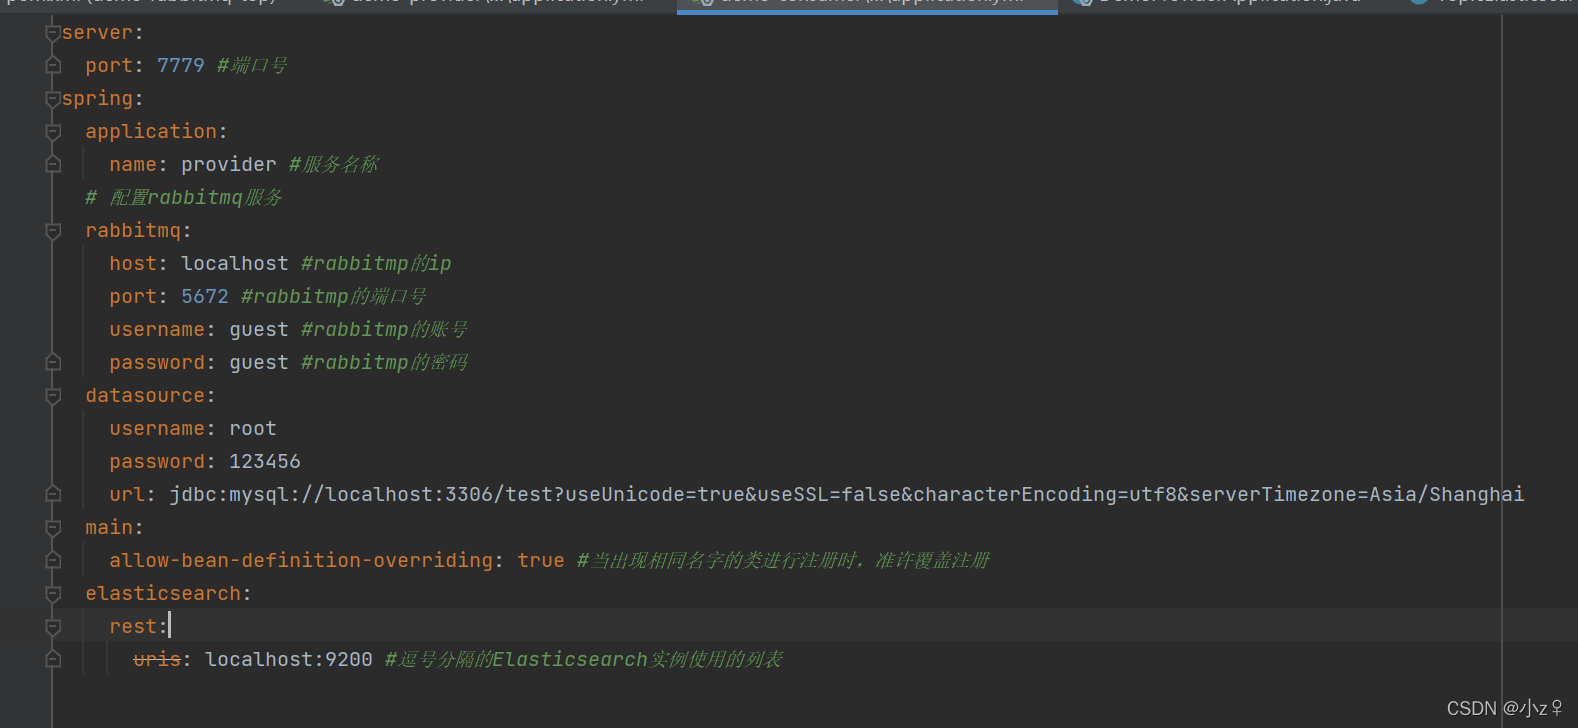Click the 'rabbitmq' key
This screenshot has width=1578, height=728.
[133, 231]
